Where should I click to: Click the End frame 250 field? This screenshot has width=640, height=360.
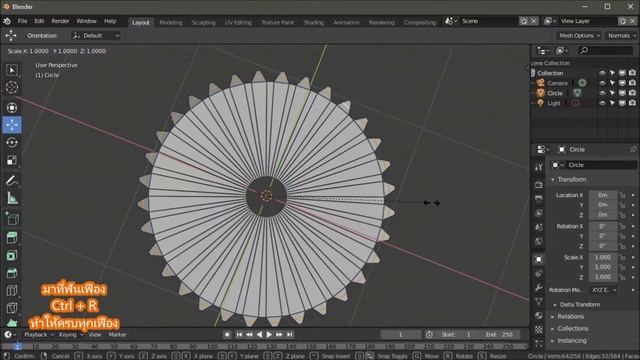pyautogui.click(x=500, y=334)
